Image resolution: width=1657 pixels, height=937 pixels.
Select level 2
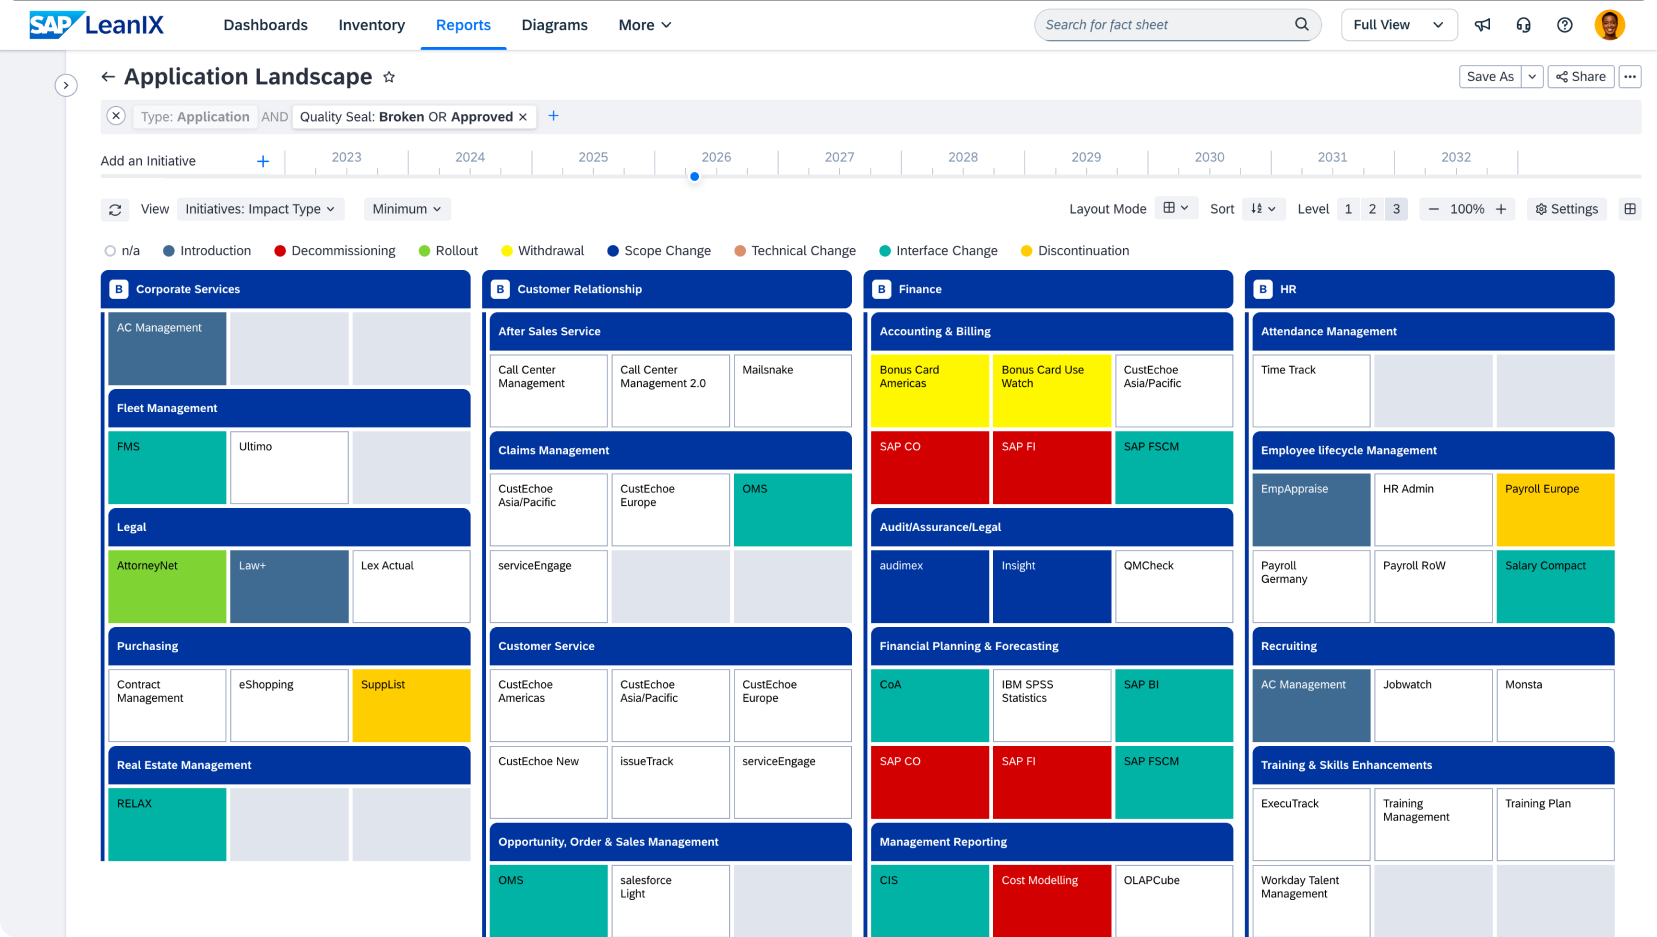tap(1372, 209)
